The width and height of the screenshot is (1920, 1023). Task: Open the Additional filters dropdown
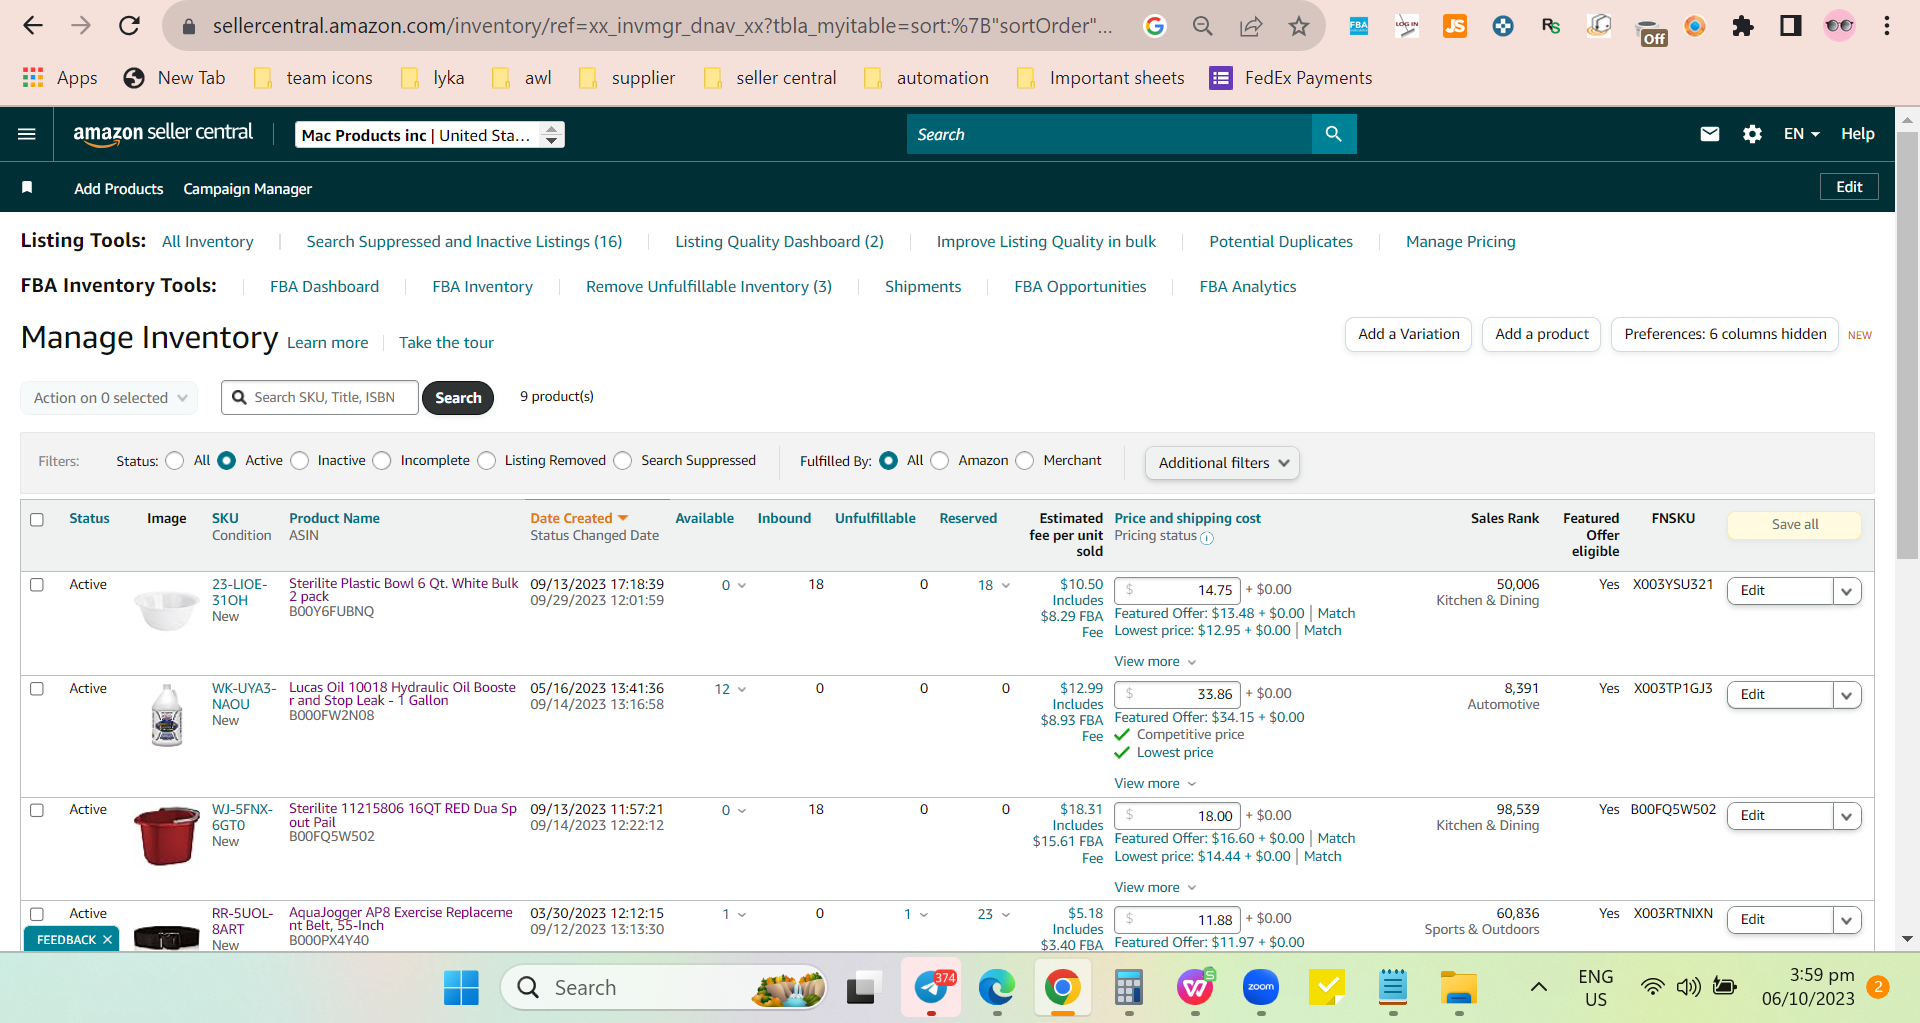click(x=1222, y=463)
